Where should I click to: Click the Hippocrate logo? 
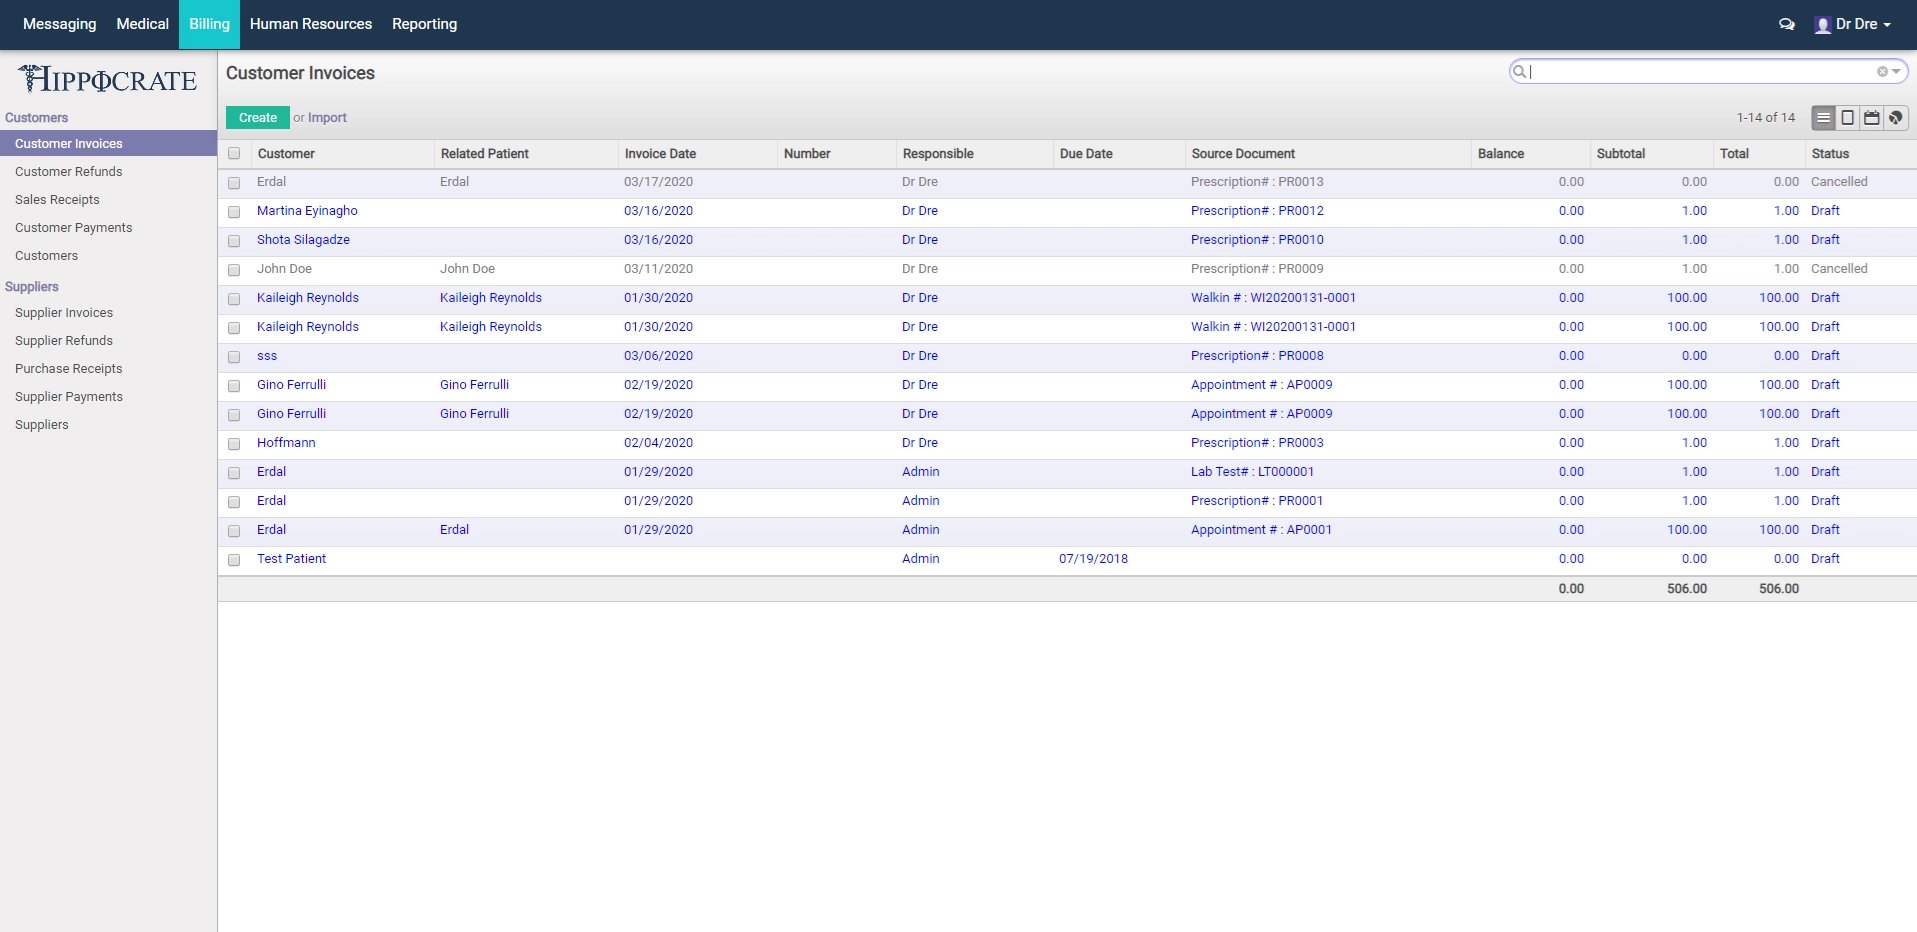click(107, 79)
